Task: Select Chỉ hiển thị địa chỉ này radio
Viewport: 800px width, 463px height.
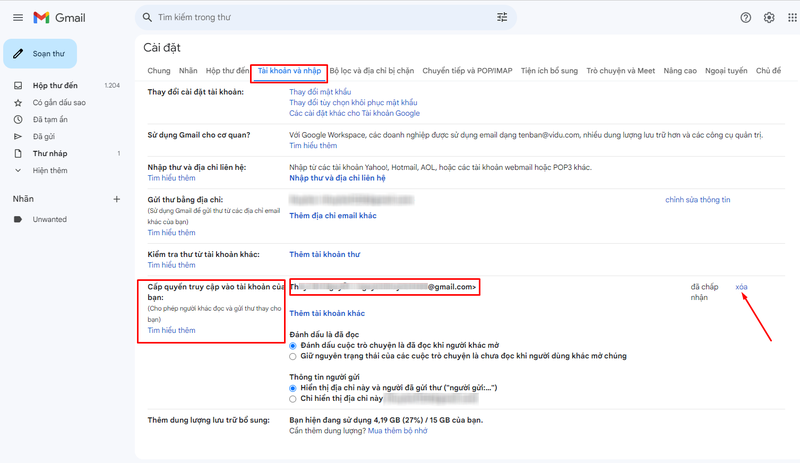Action: point(293,399)
